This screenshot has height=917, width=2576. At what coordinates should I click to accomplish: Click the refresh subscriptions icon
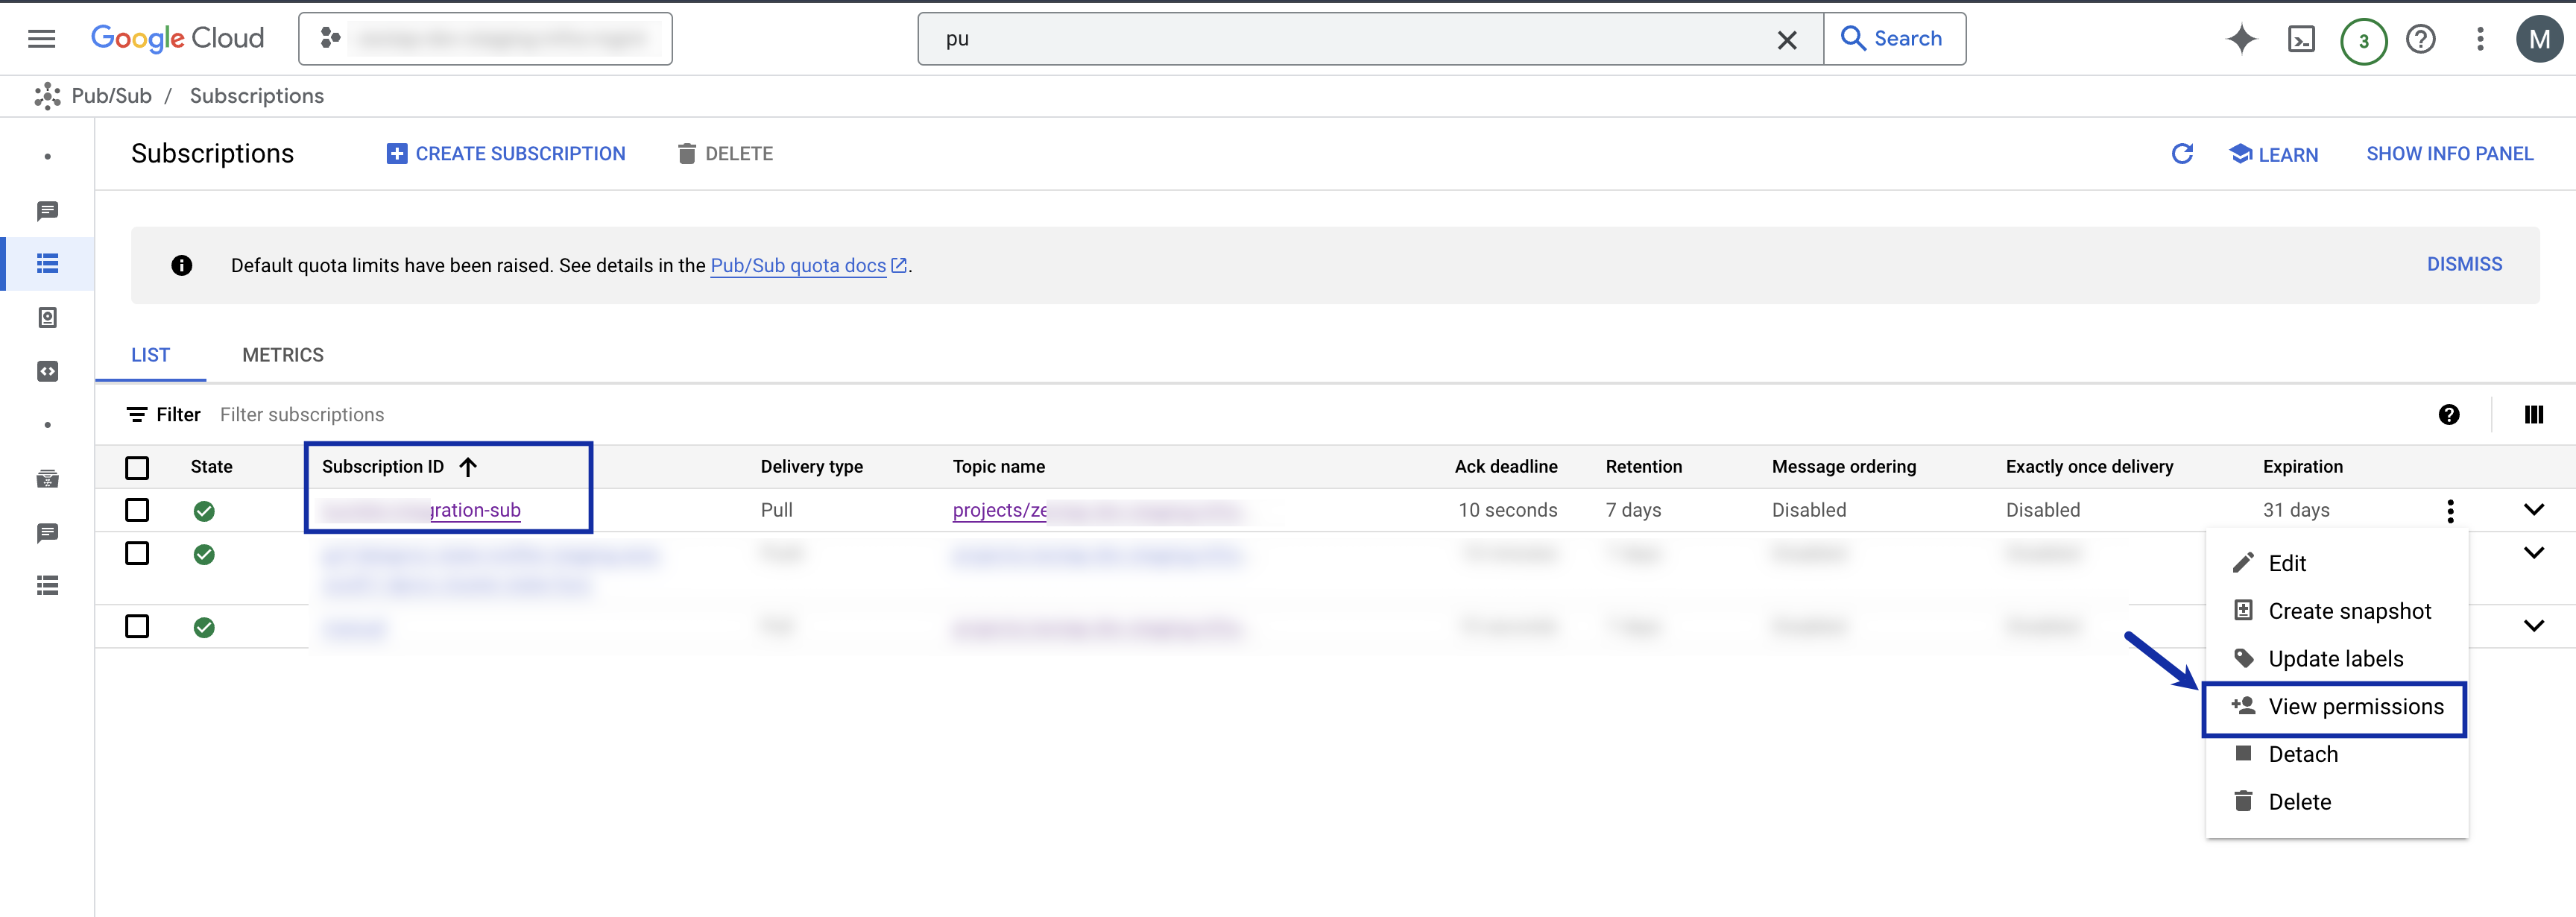(2182, 154)
